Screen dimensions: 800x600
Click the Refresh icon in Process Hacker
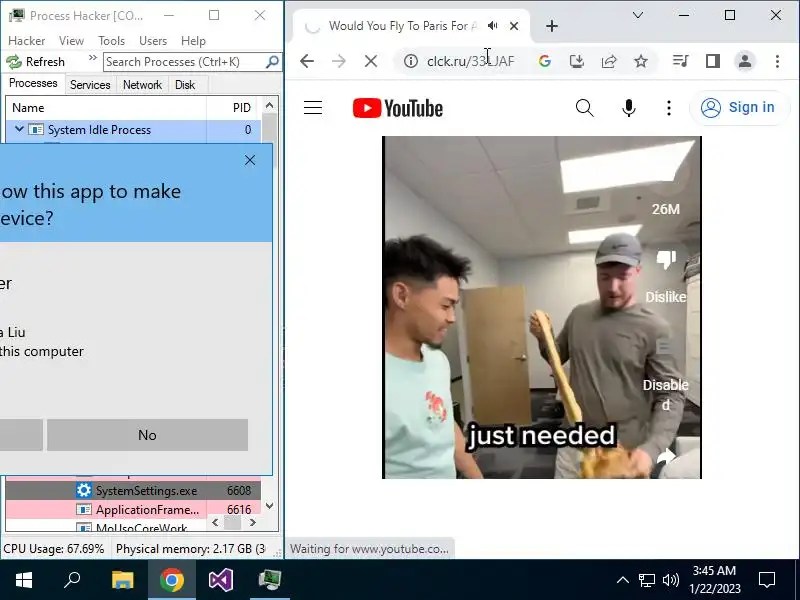[x=14, y=62]
